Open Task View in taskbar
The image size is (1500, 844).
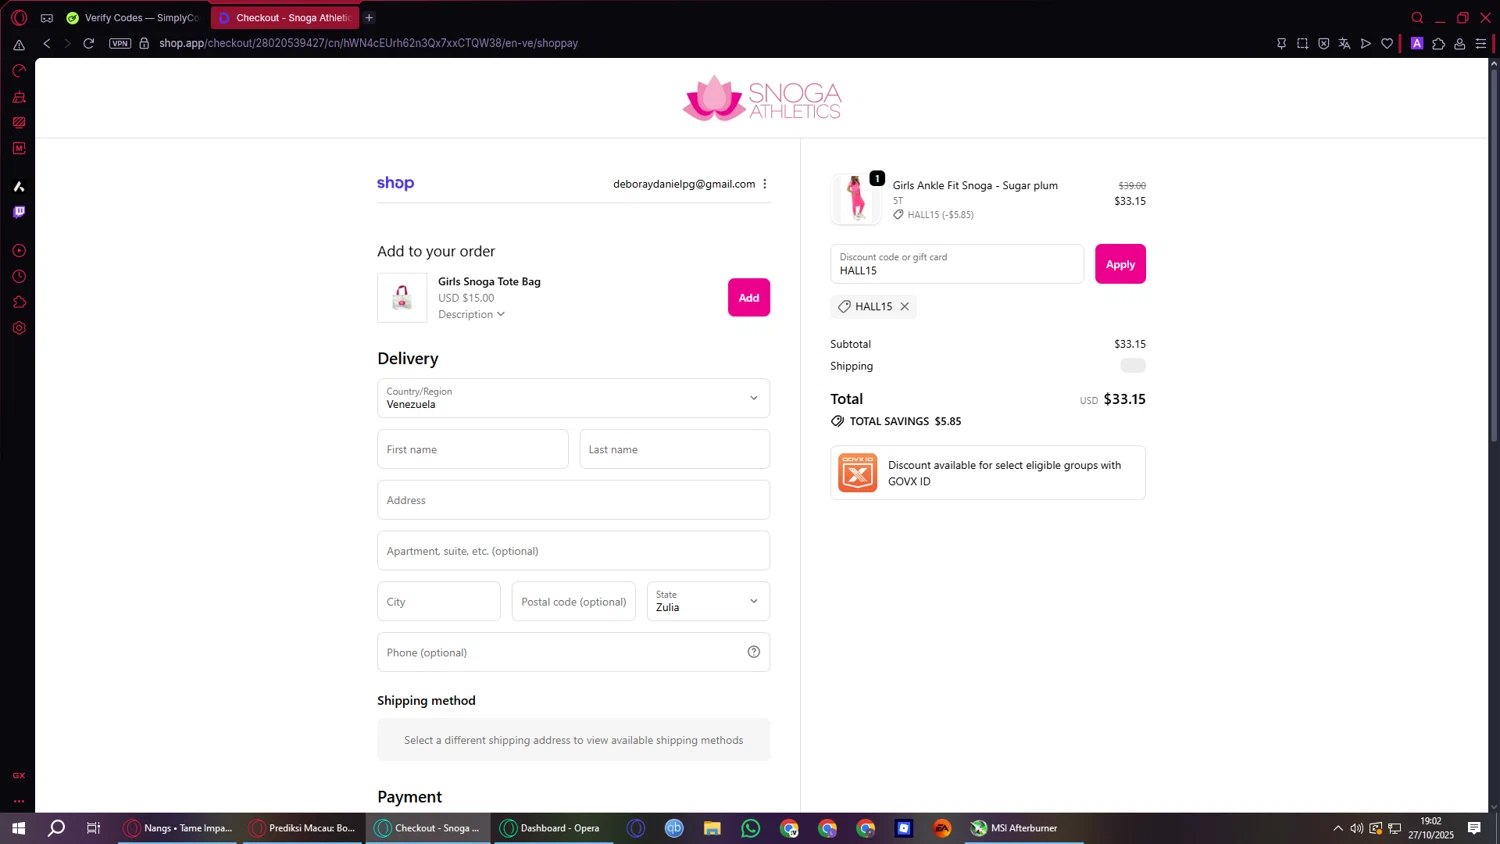94,828
